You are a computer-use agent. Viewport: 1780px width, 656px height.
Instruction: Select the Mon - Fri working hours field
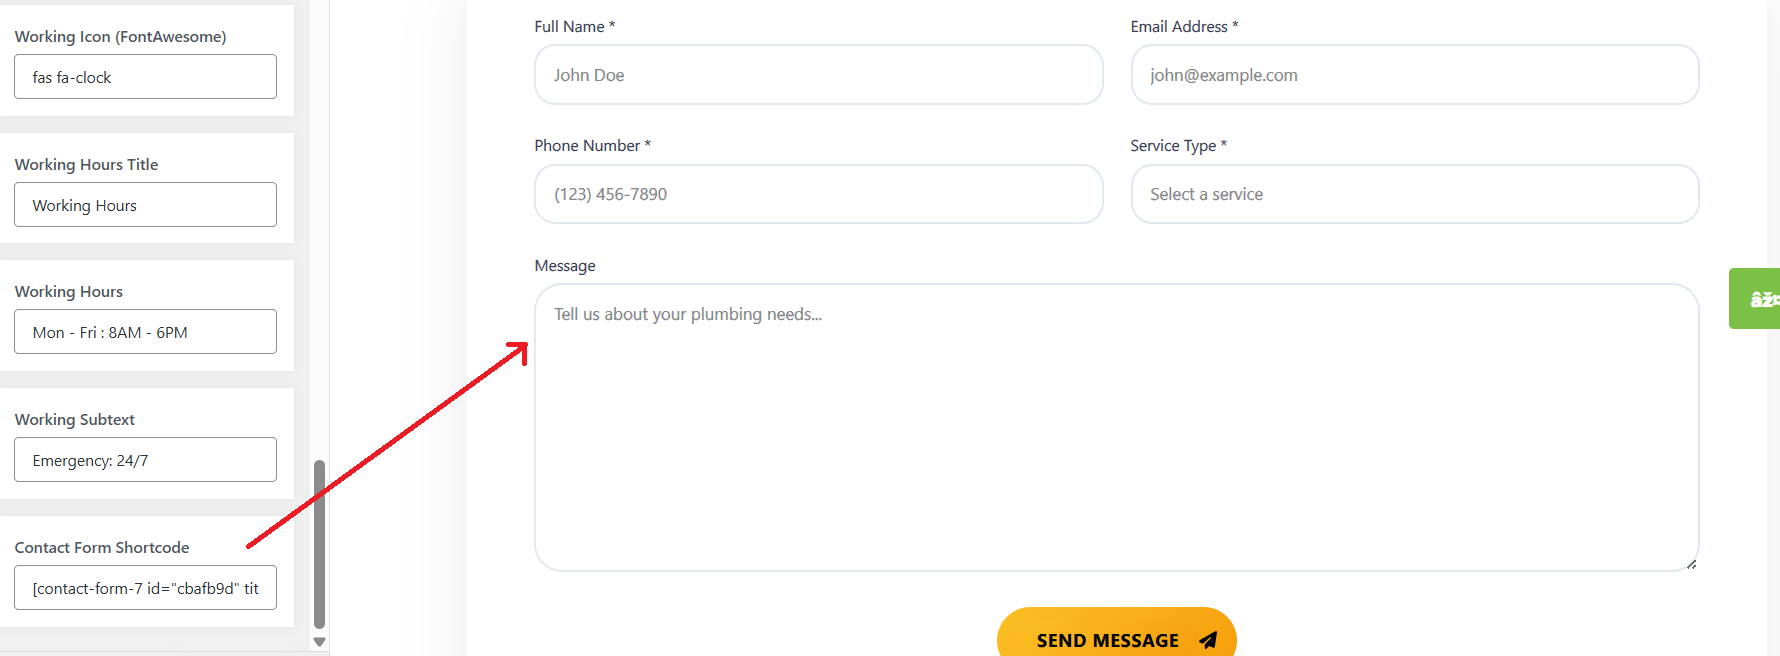[x=145, y=332]
